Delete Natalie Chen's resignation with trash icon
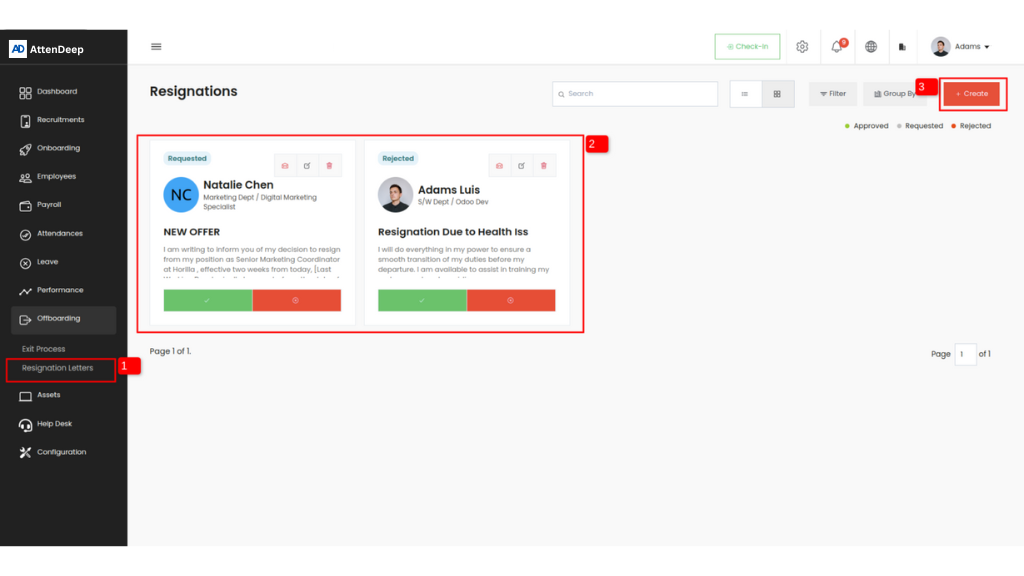 point(329,165)
